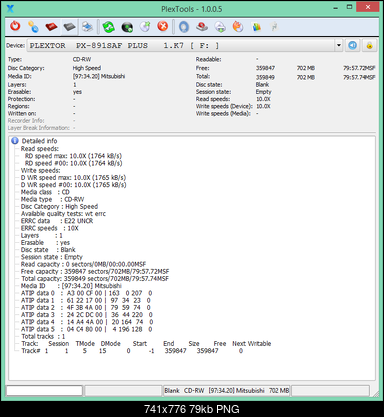Viewport: 384px width, 417px height.
Task: Click the 79:57.72MSF free time value
Action: click(x=359, y=68)
